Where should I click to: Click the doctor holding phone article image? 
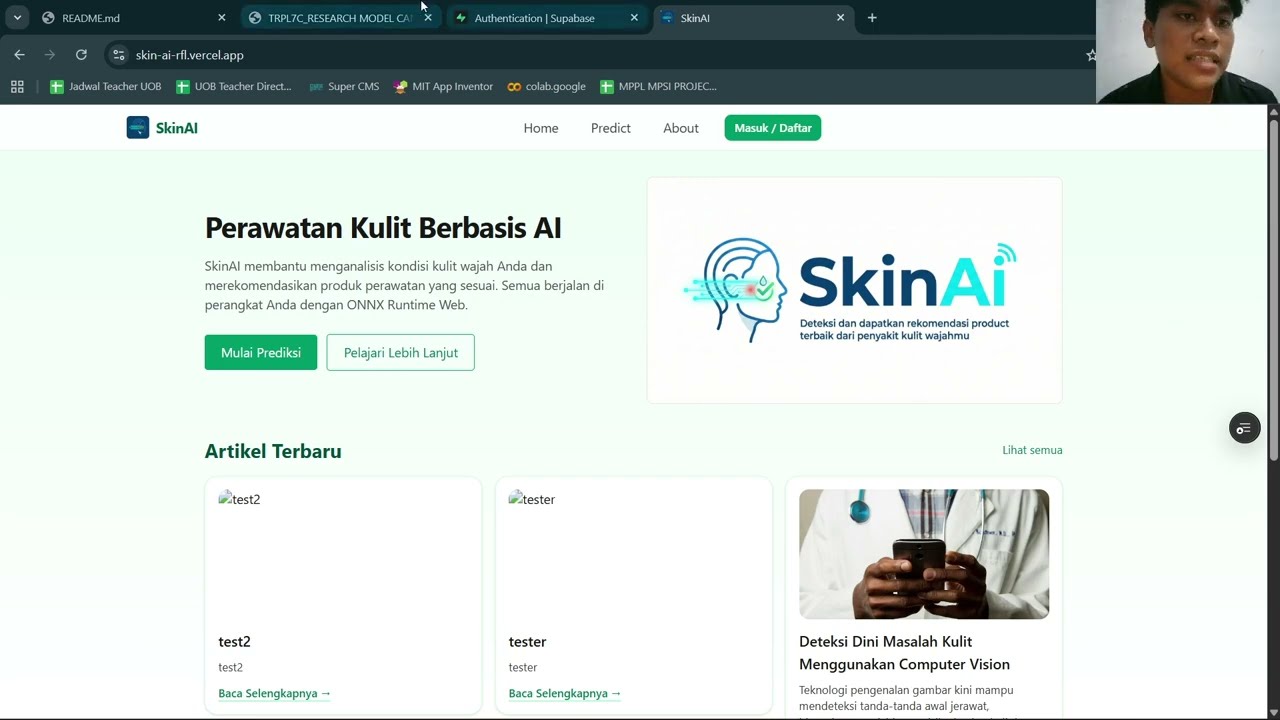(924, 554)
